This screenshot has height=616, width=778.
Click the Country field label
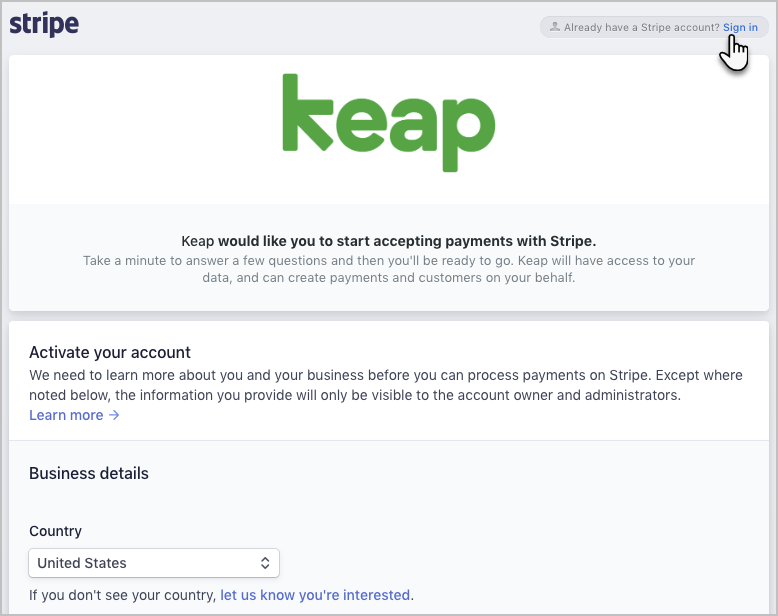tap(56, 531)
